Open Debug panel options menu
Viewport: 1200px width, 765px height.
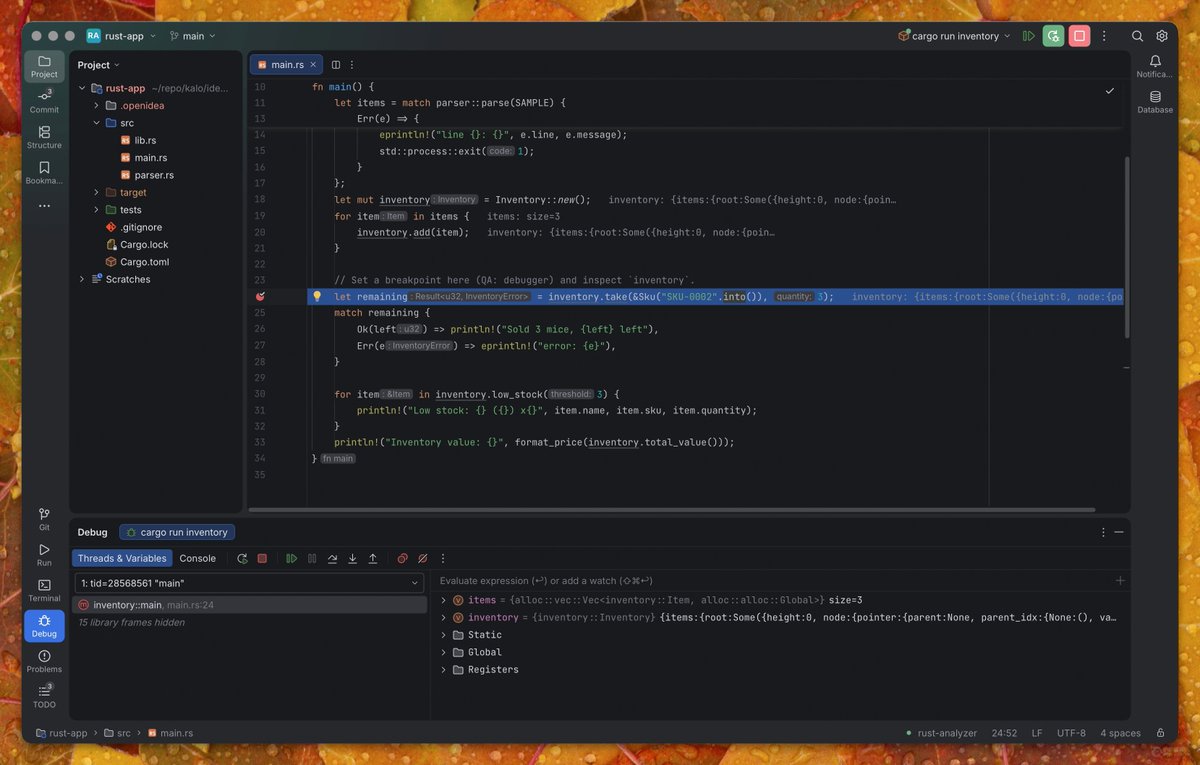coord(1104,532)
